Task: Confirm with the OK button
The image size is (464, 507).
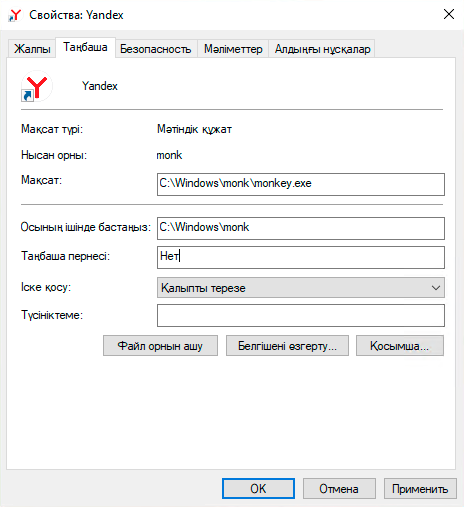Action: click(258, 489)
